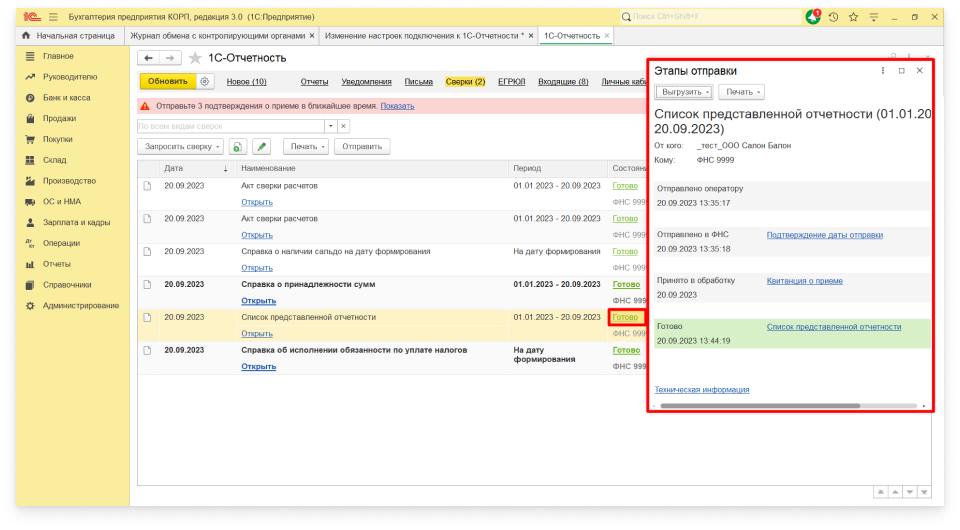Open the Письма section link
This screenshot has height=530, width=960.
point(418,82)
